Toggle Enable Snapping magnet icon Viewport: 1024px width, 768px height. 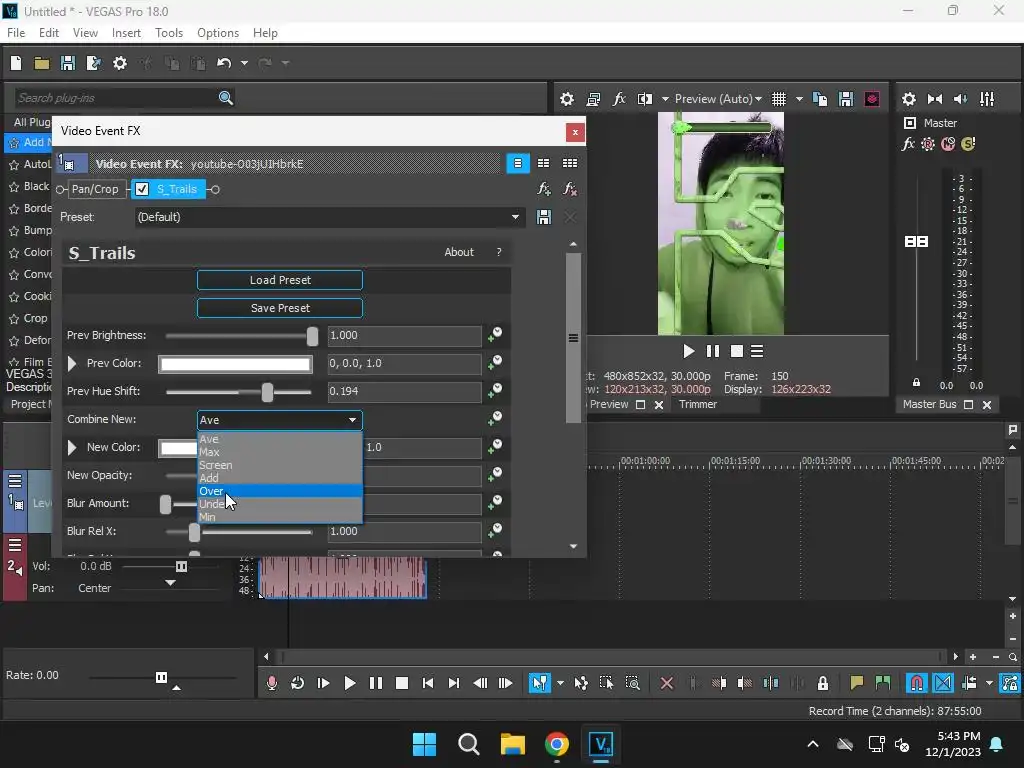coord(917,683)
